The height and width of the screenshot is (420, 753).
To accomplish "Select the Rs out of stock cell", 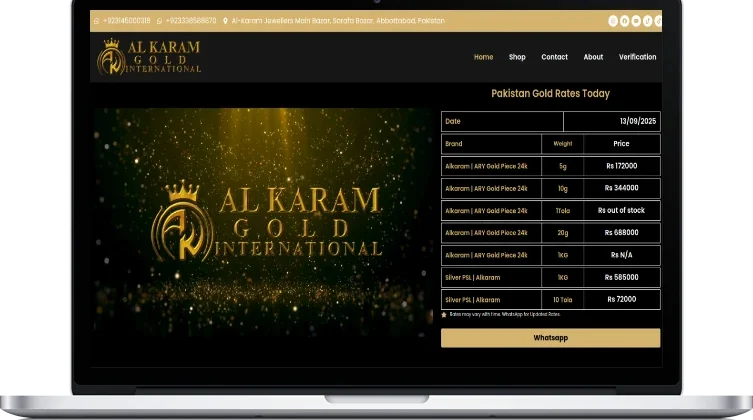I will (621, 211).
